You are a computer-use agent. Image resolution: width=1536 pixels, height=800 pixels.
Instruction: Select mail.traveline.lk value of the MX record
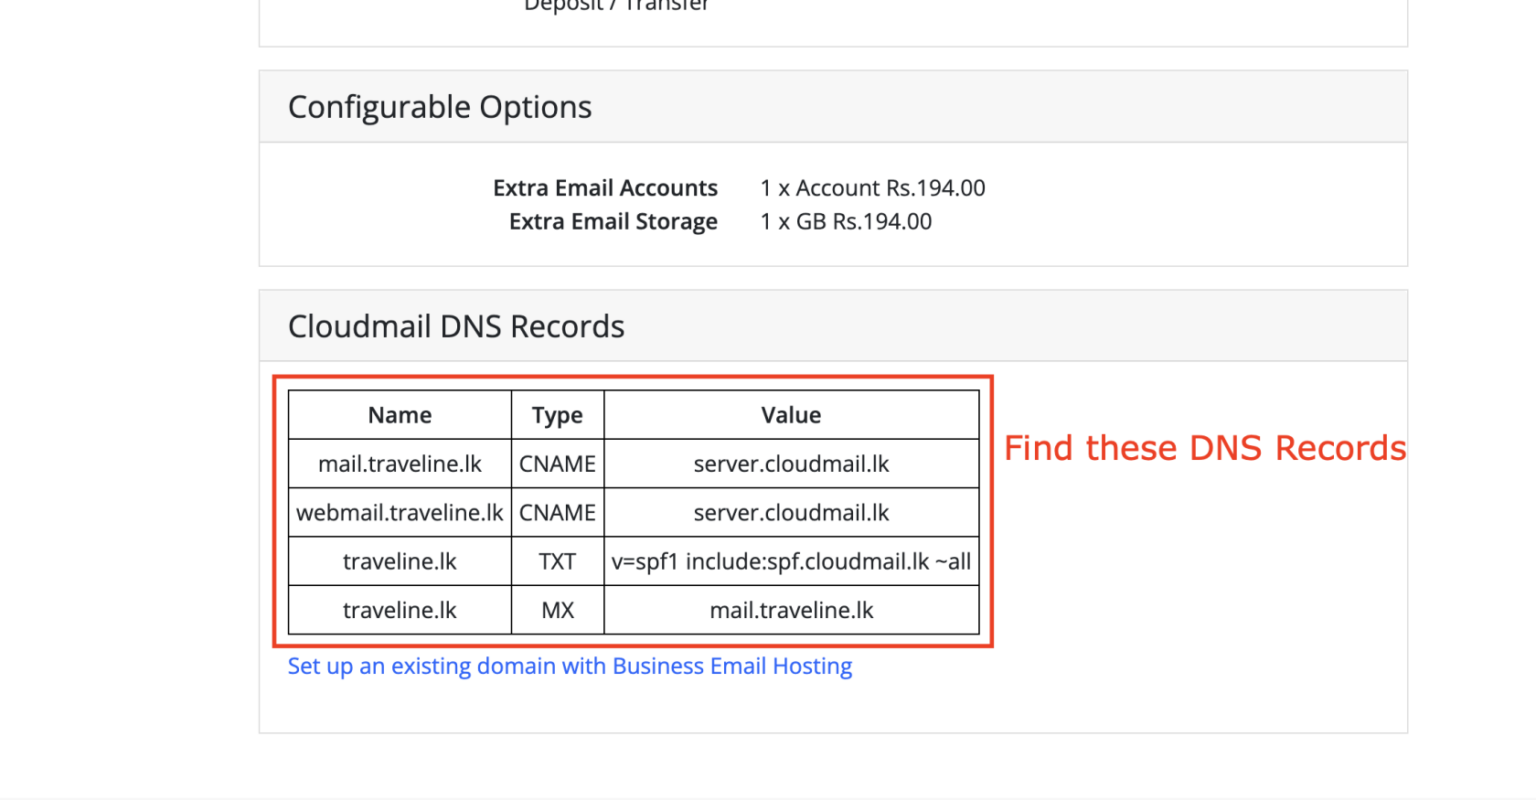pos(791,610)
